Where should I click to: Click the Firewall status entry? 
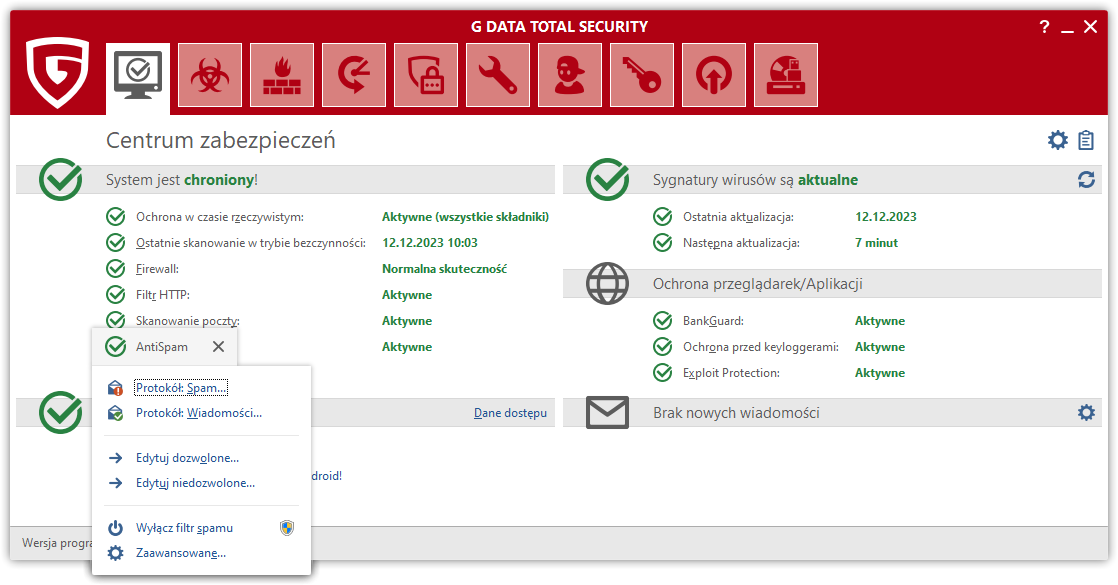click(158, 269)
